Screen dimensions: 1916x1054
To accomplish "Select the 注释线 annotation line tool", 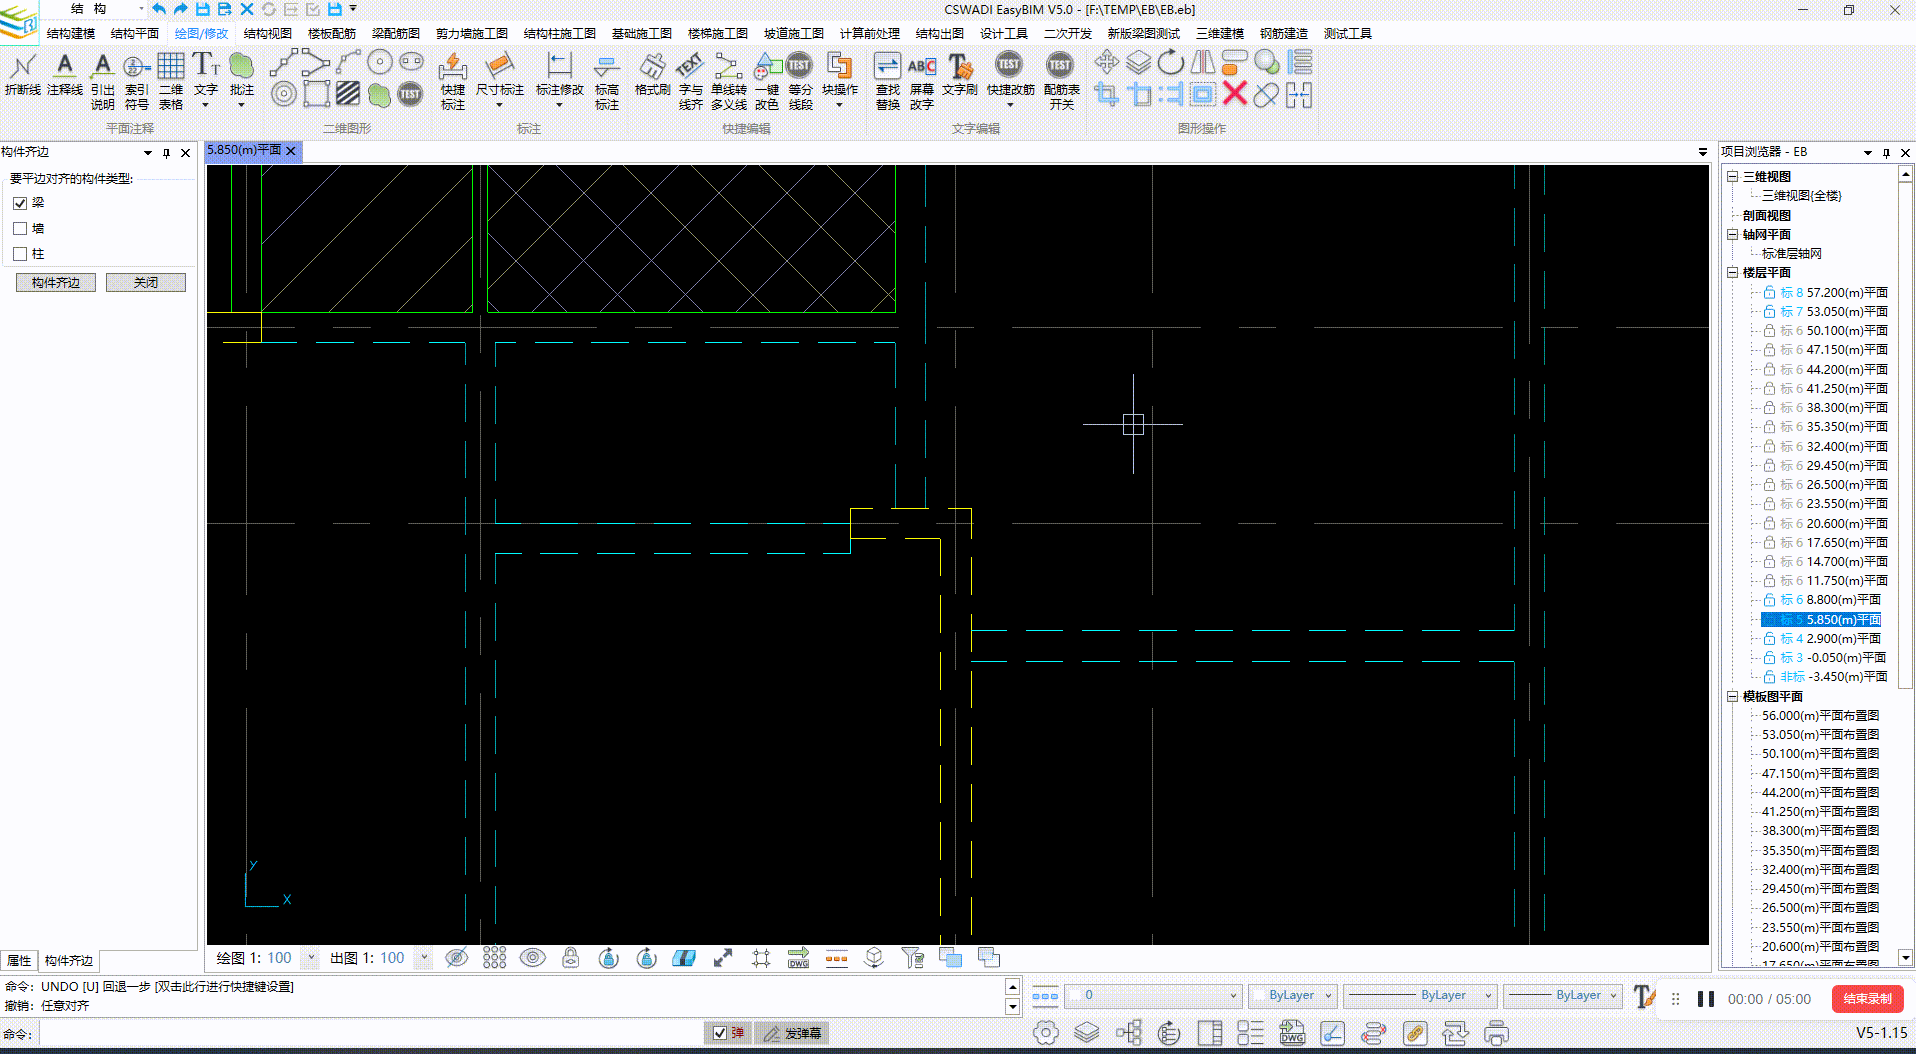I will 65,74.
